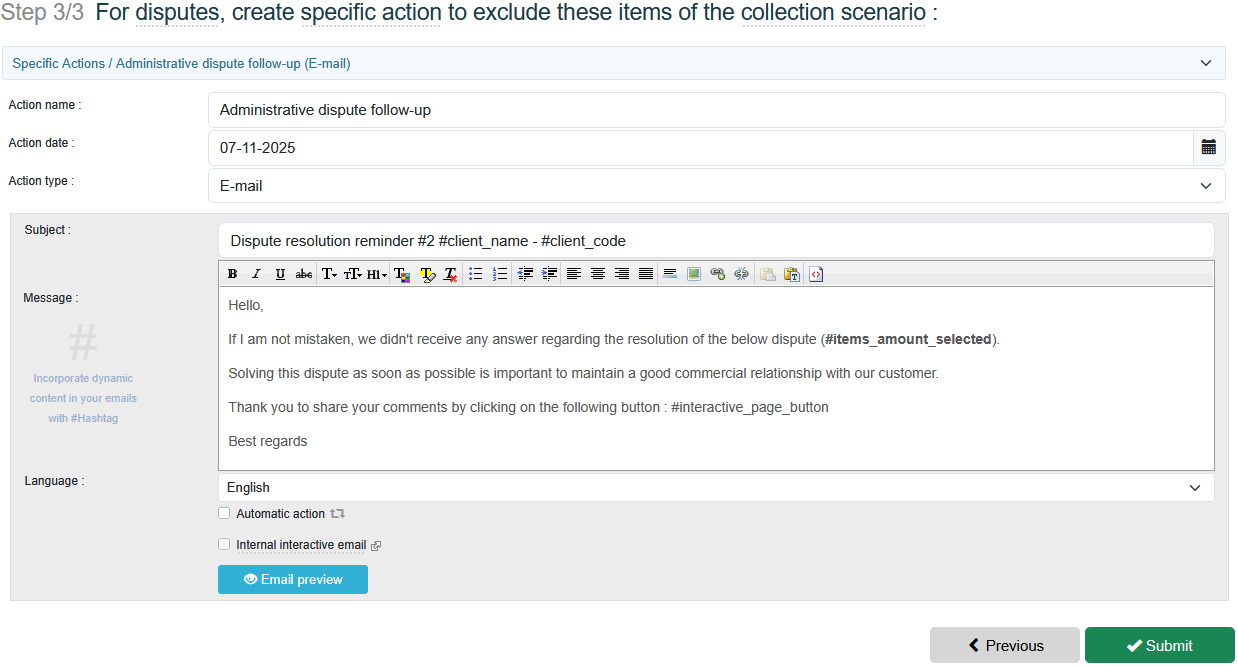Apply italic formatting to message text
Viewport: 1238px width, 666px height.
256,274
